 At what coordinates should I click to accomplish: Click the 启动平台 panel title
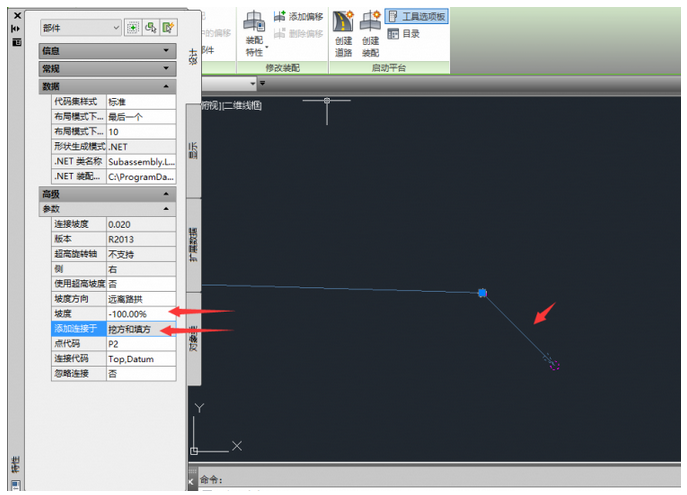click(389, 68)
